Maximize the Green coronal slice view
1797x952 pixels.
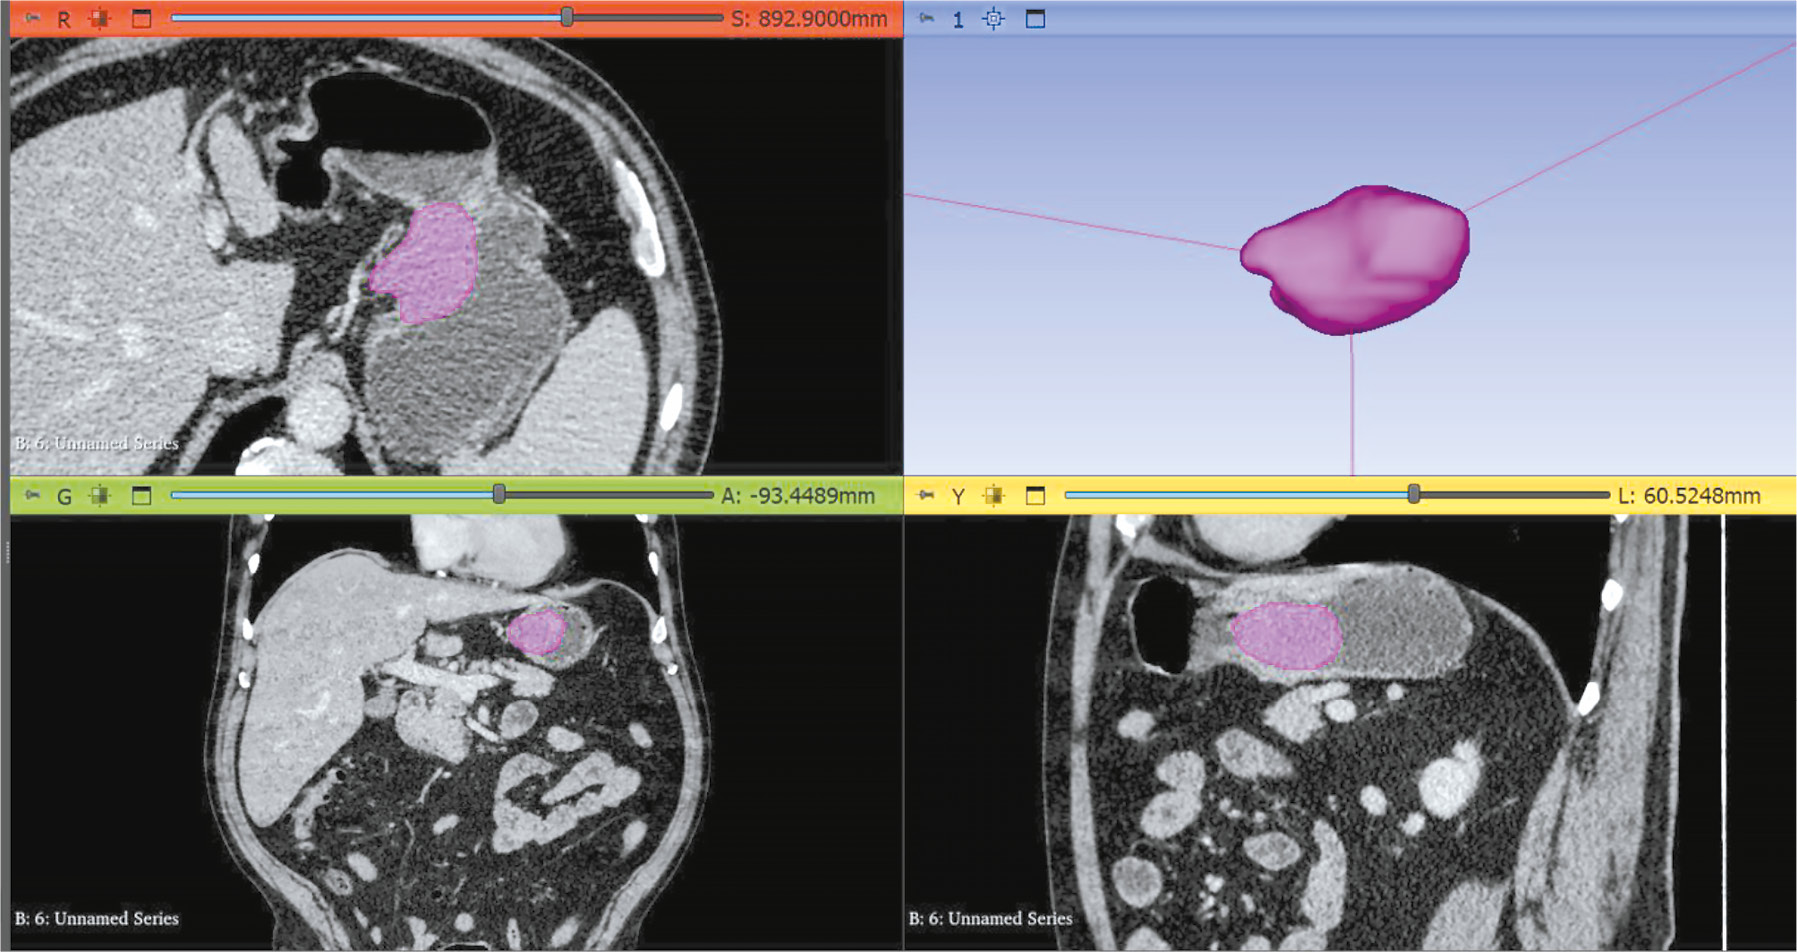tap(142, 496)
